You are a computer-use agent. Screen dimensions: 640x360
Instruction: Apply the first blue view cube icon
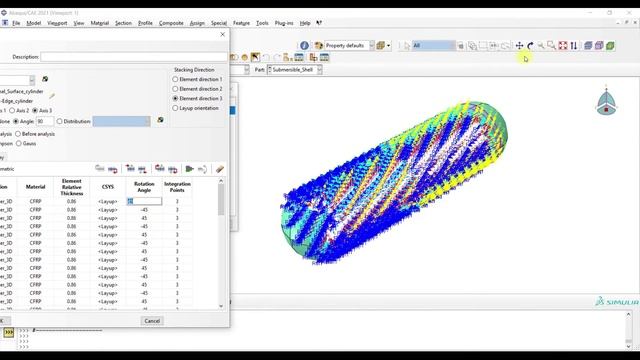click(x=588, y=46)
